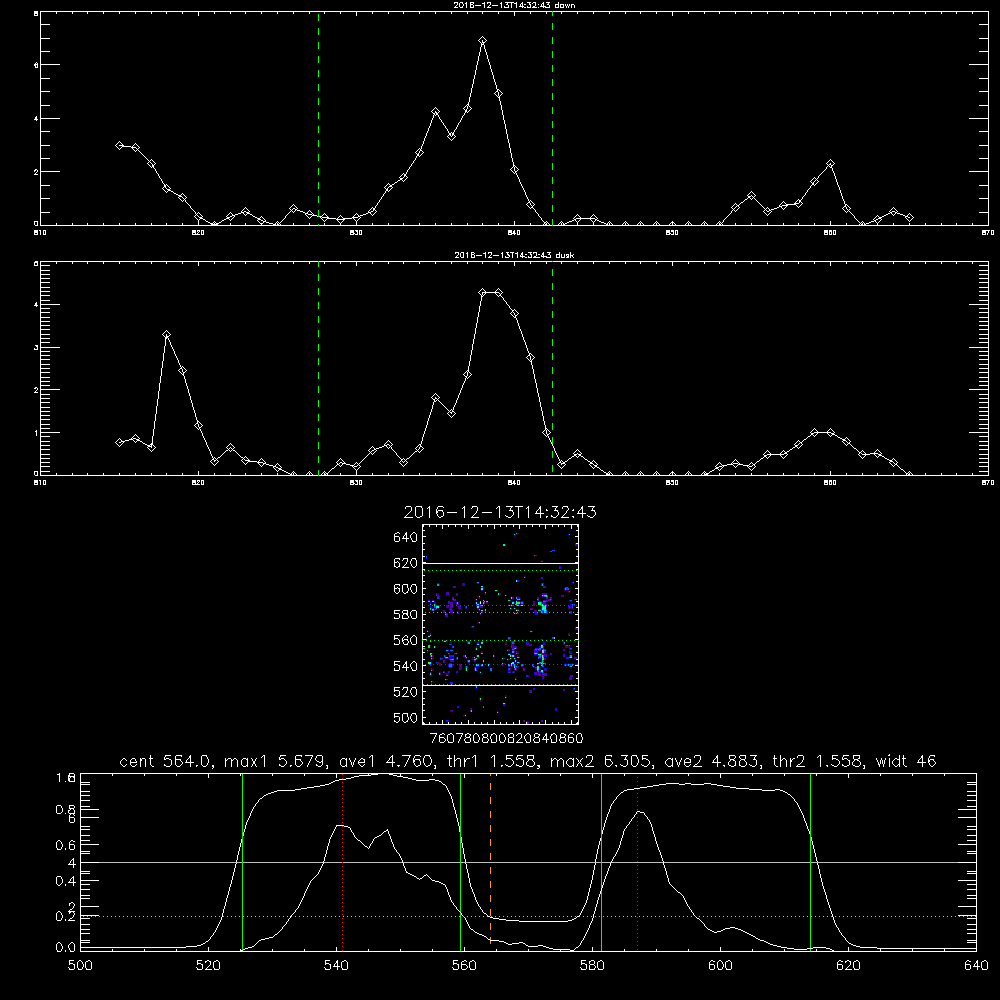Click the 'max2 6.305' value in the stats header
Viewport: 1000px width, 1000px height.
(598, 761)
